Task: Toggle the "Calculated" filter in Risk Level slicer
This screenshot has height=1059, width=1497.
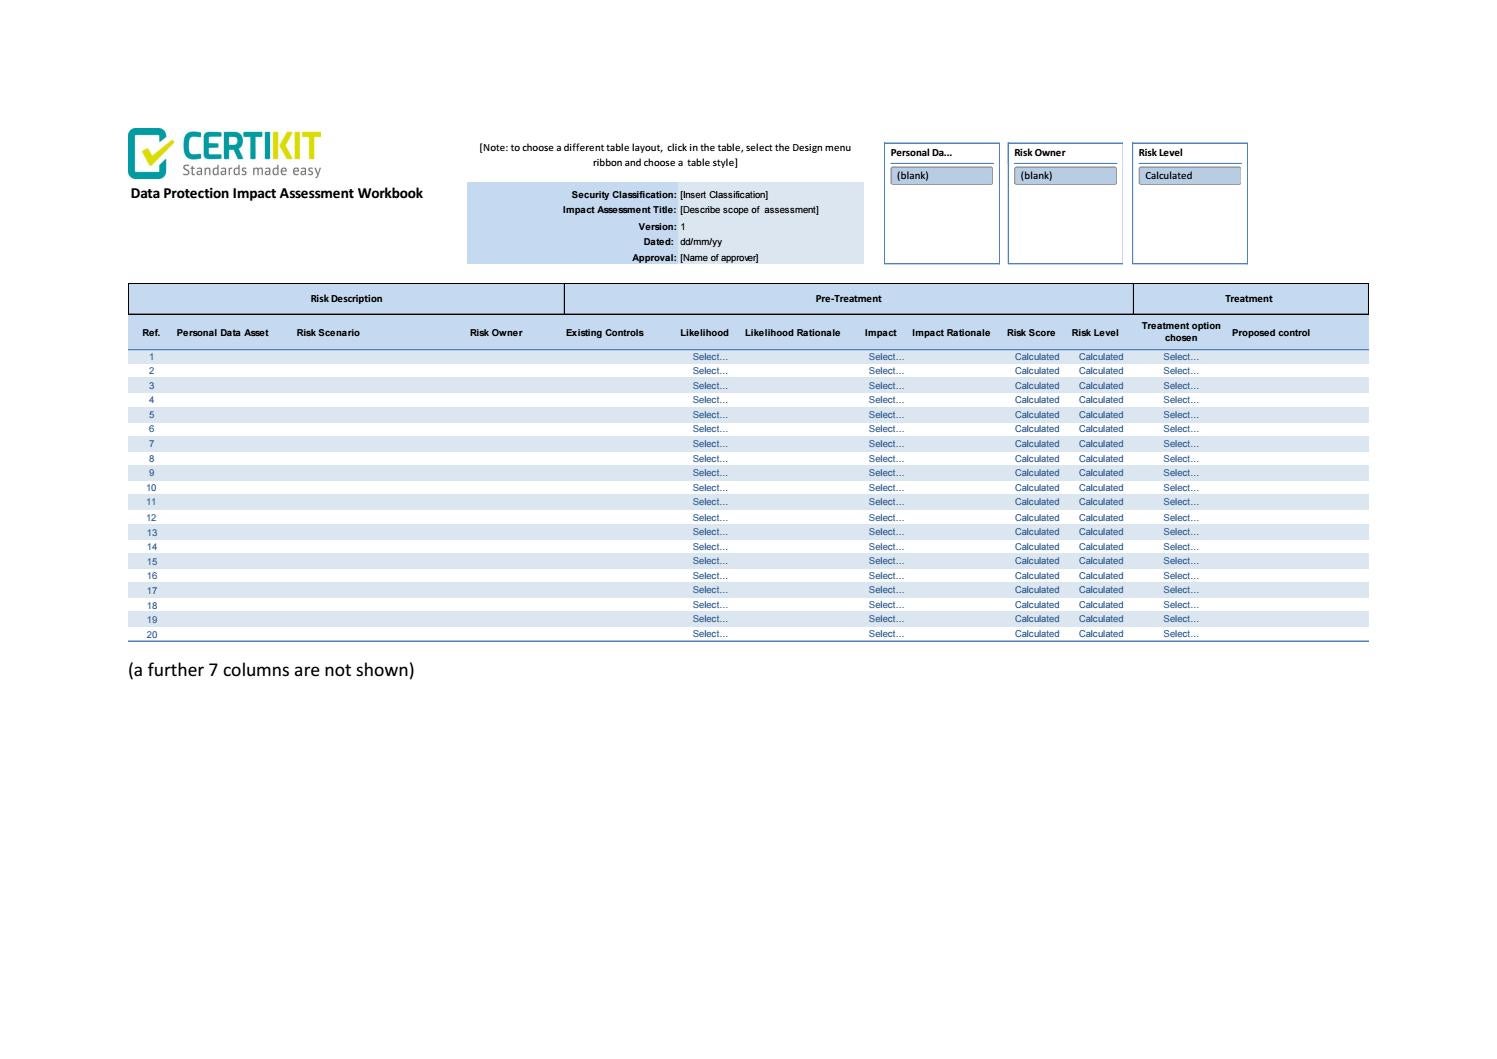Action: coord(1190,174)
